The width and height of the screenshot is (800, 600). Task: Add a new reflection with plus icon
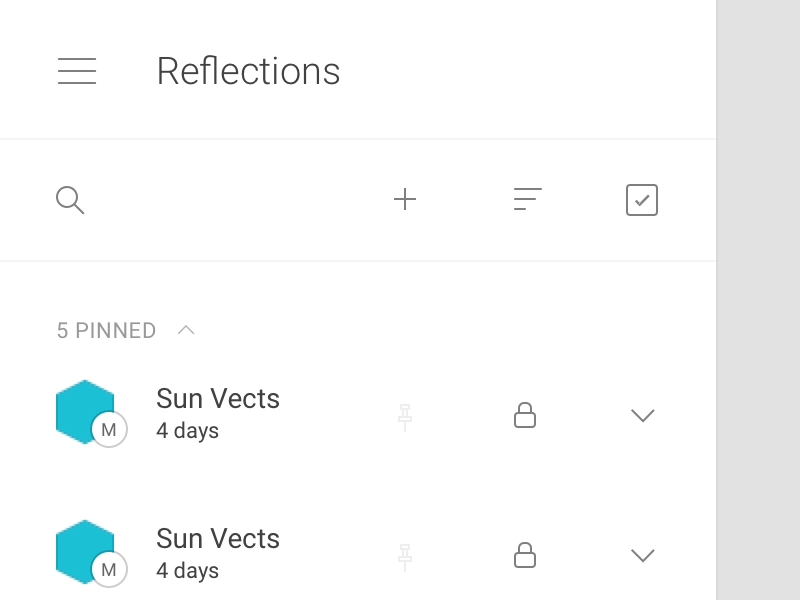click(405, 200)
